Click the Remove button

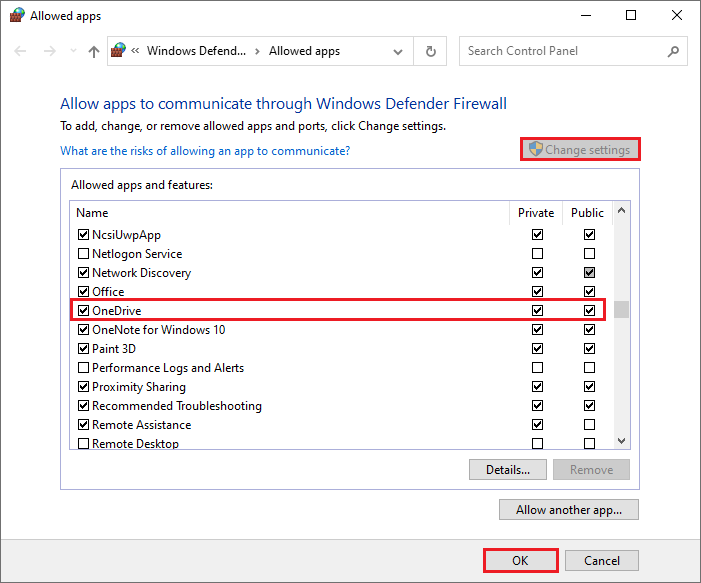[x=591, y=469]
